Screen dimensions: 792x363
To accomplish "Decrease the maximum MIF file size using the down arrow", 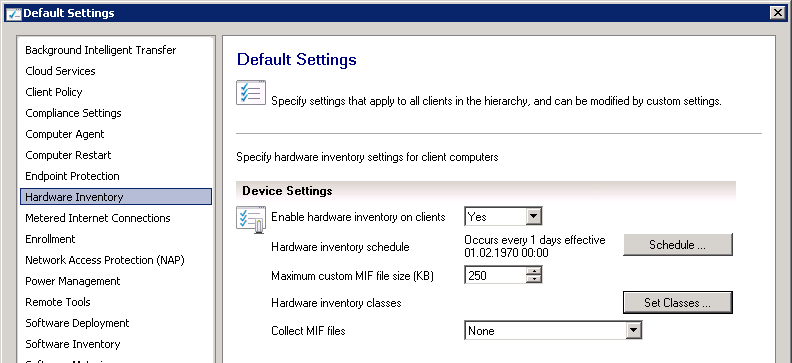I will coord(533,280).
